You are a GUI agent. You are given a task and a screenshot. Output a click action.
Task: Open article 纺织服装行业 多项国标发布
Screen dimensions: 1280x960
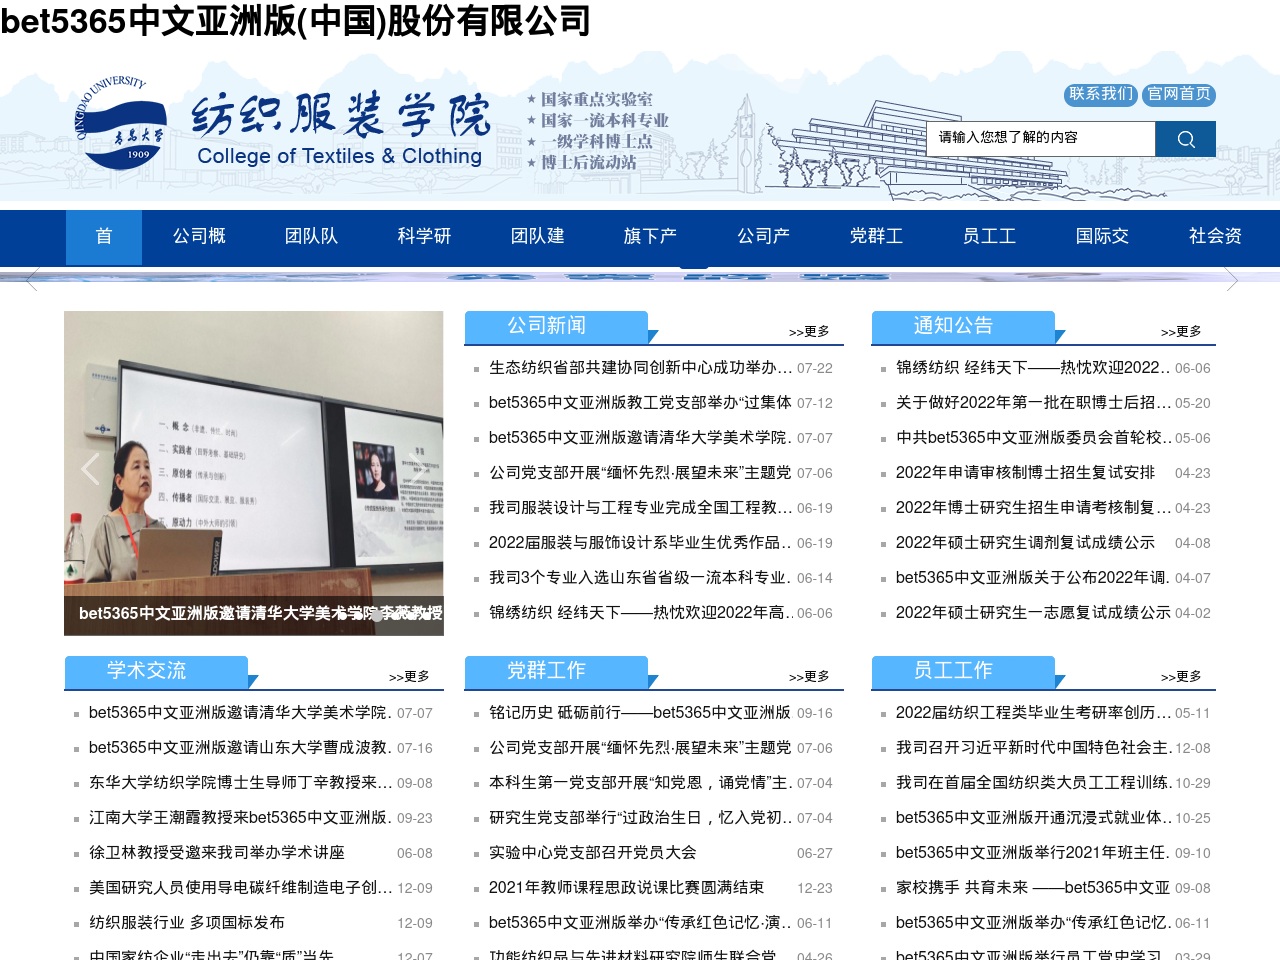pyautogui.click(x=187, y=923)
